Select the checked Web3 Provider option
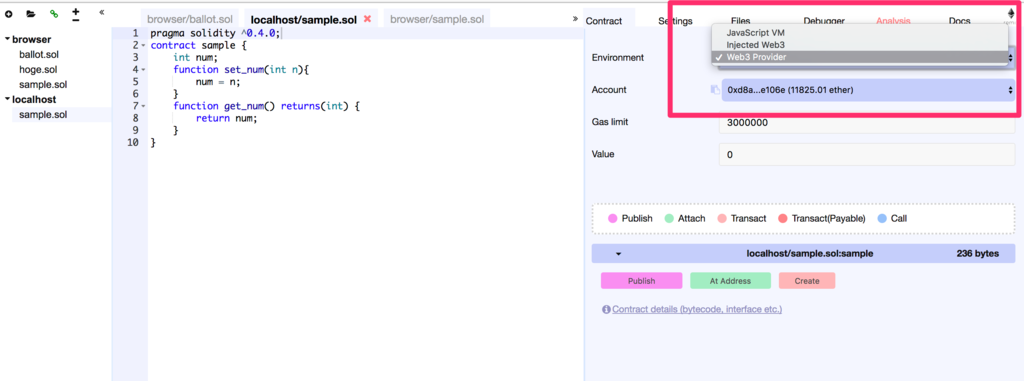Image resolution: width=1024 pixels, height=381 pixels. (859, 58)
